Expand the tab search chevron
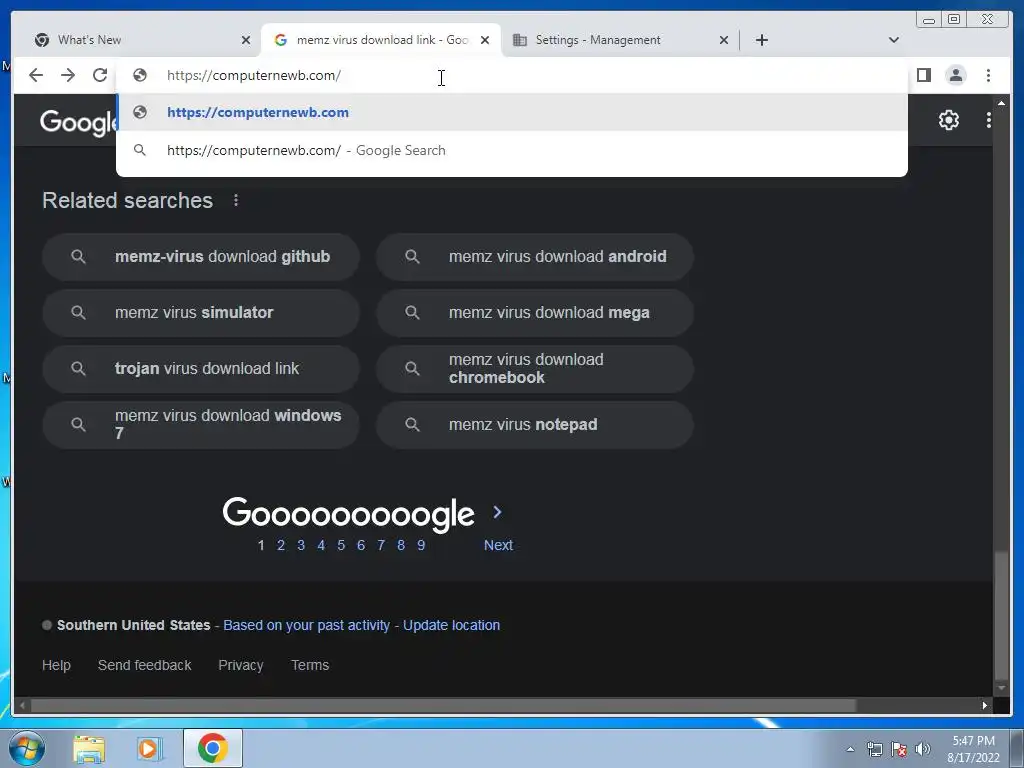 tap(894, 40)
